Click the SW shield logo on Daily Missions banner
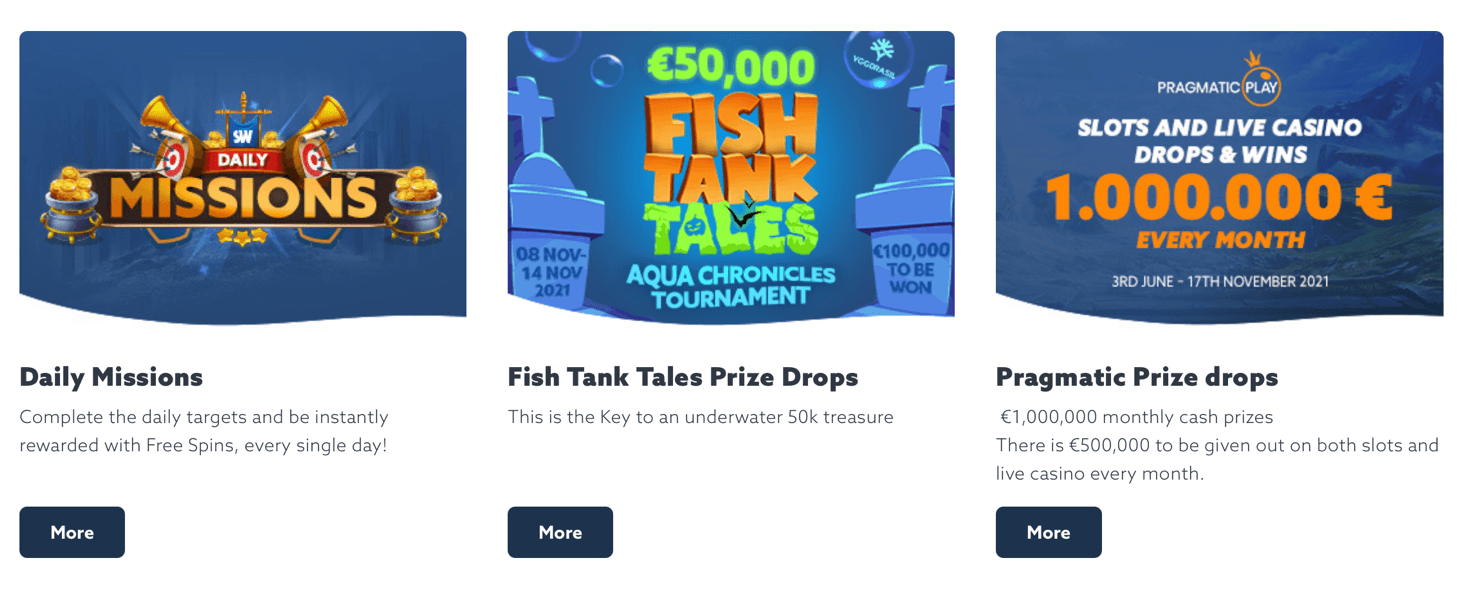 click(x=242, y=134)
